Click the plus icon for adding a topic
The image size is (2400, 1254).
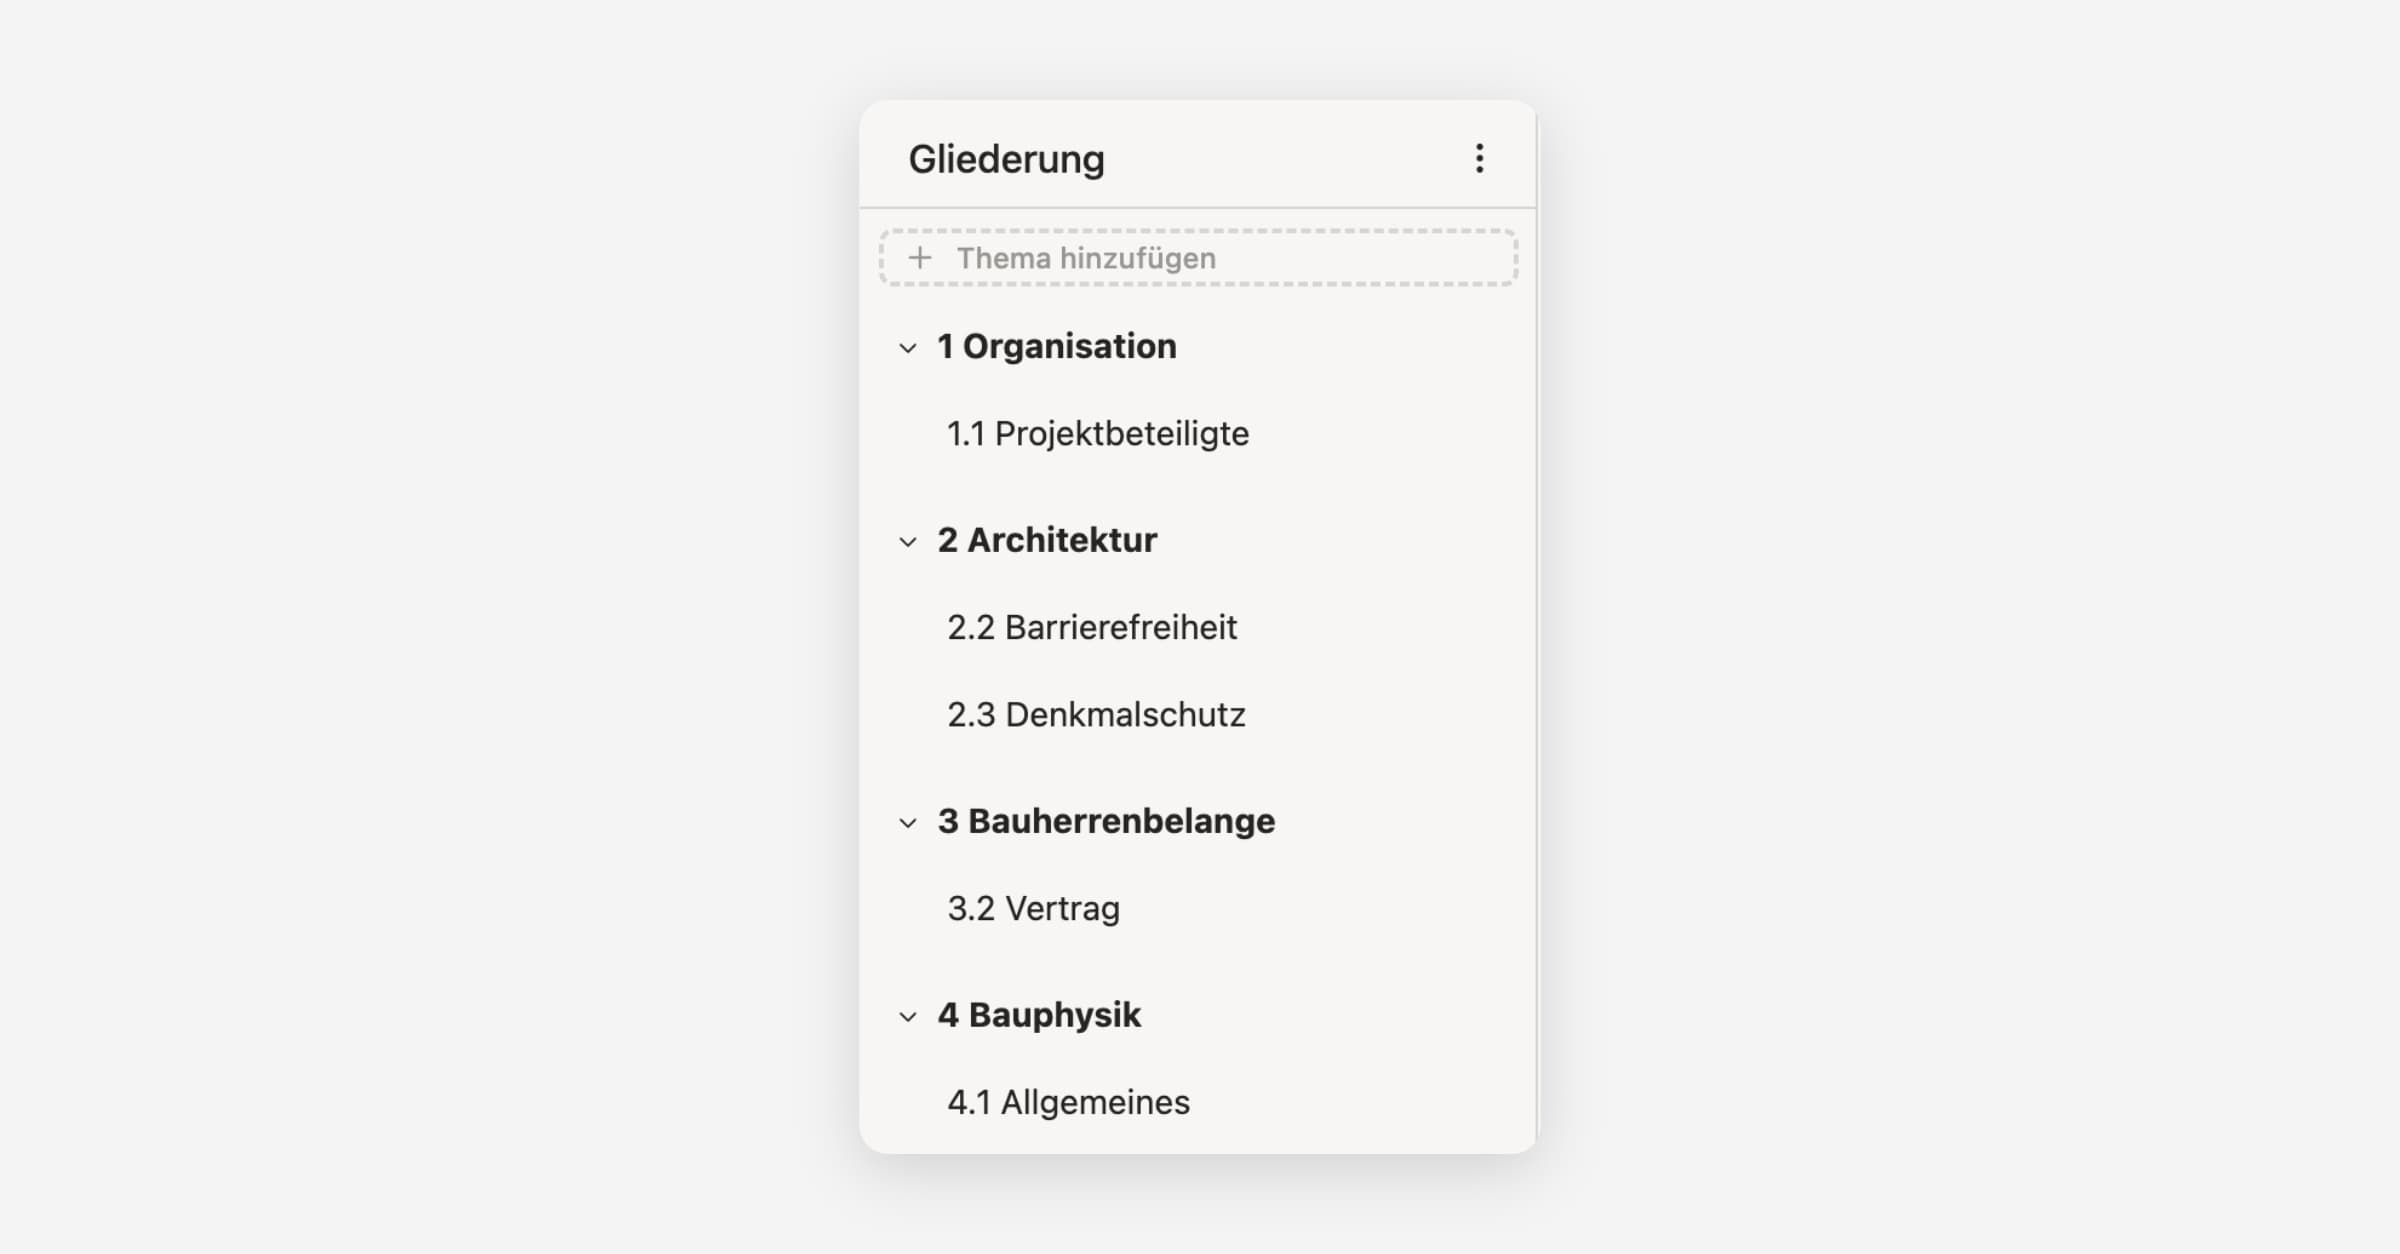920,258
